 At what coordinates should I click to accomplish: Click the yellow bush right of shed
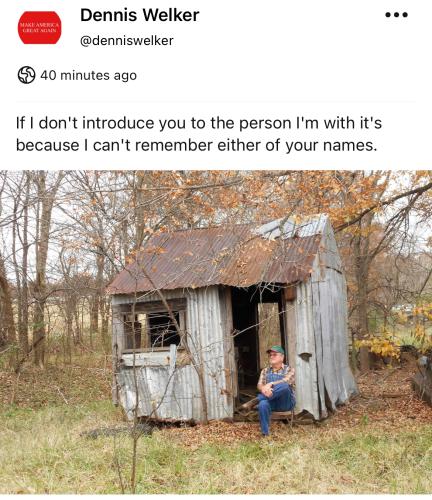[380, 347]
